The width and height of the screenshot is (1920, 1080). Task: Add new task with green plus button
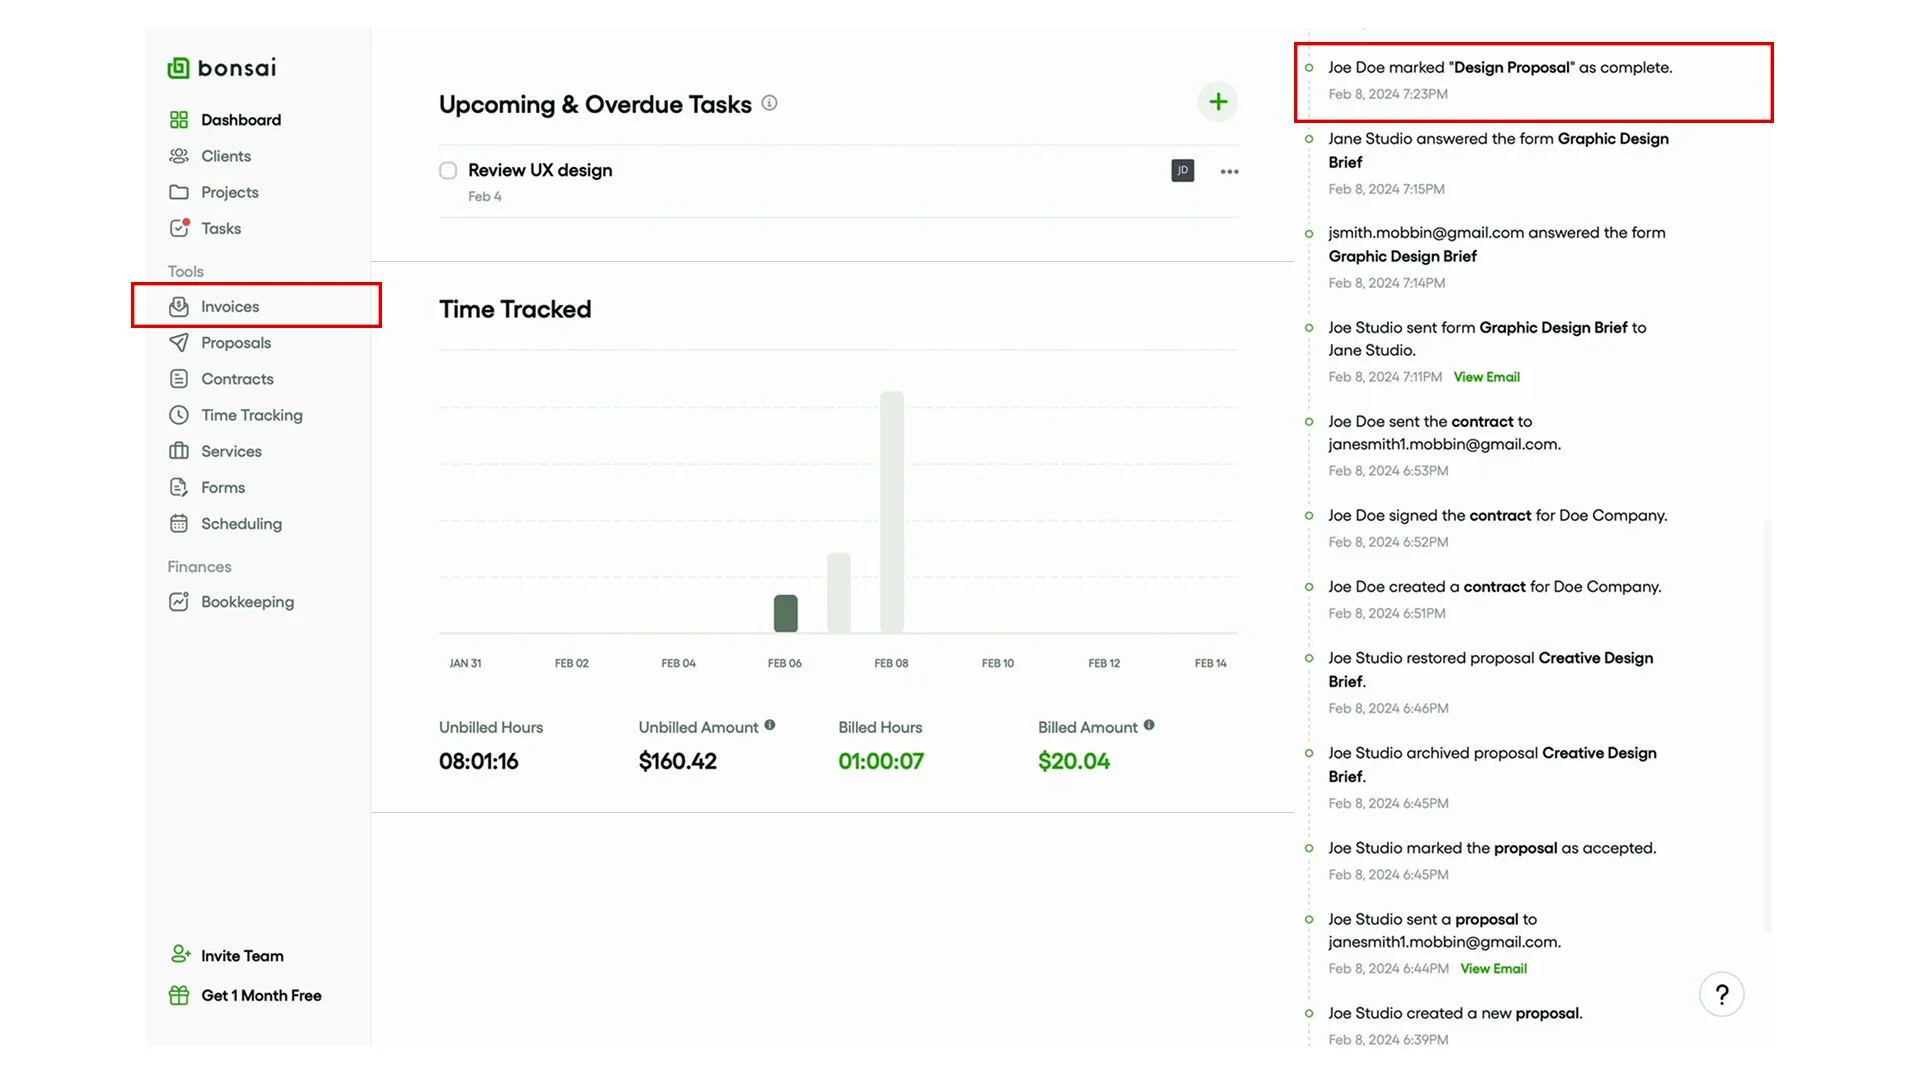point(1217,102)
